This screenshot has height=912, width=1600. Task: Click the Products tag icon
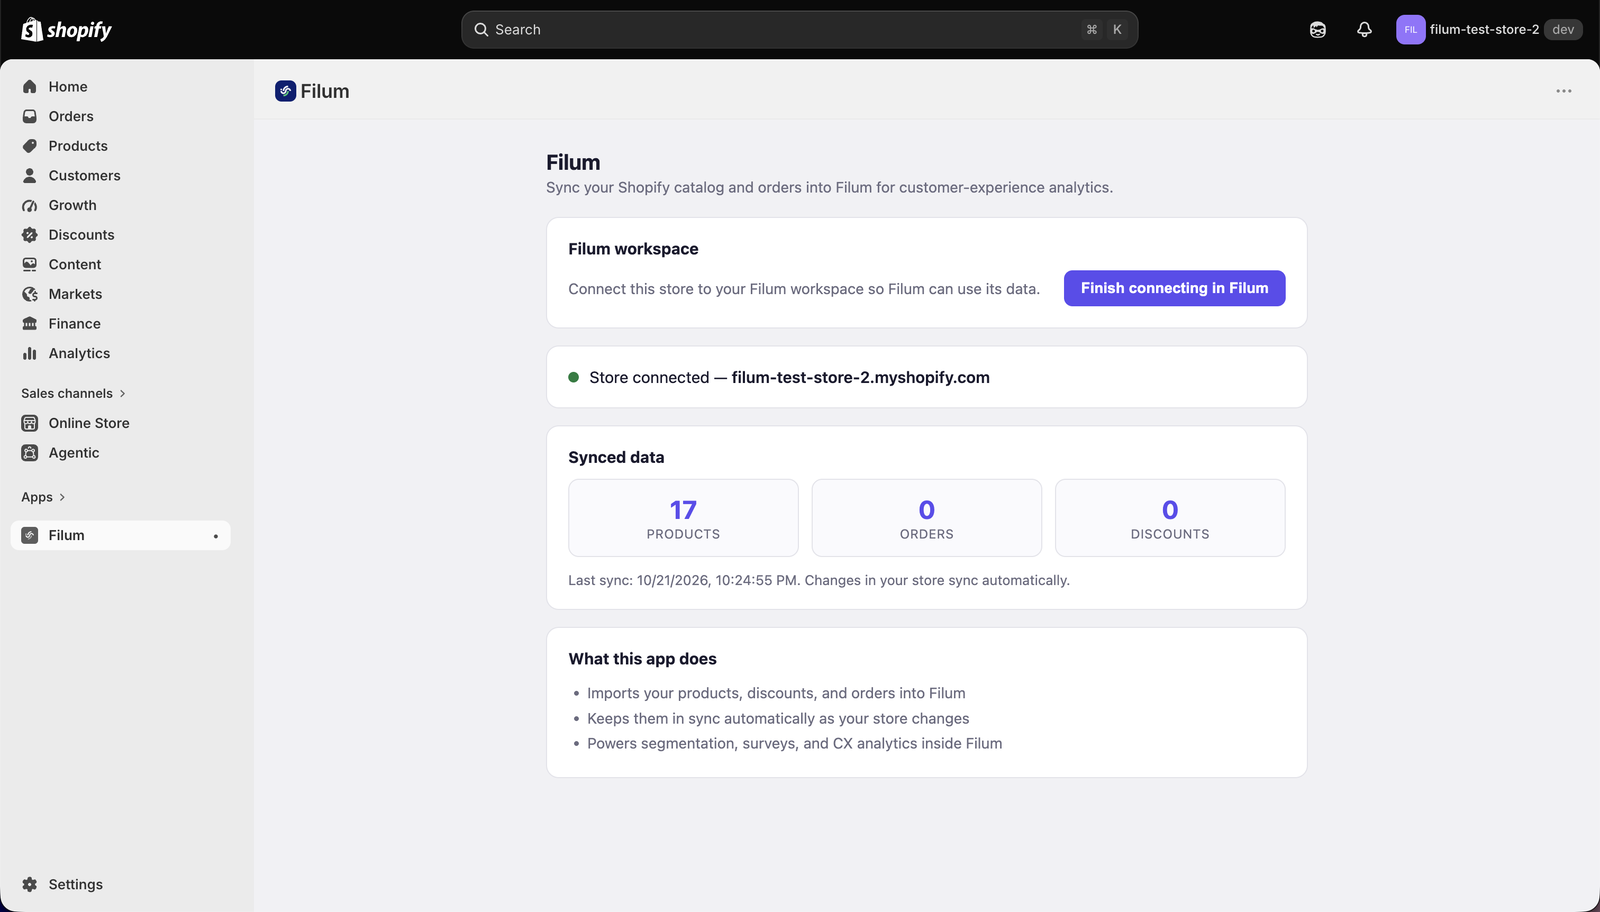[x=30, y=146]
